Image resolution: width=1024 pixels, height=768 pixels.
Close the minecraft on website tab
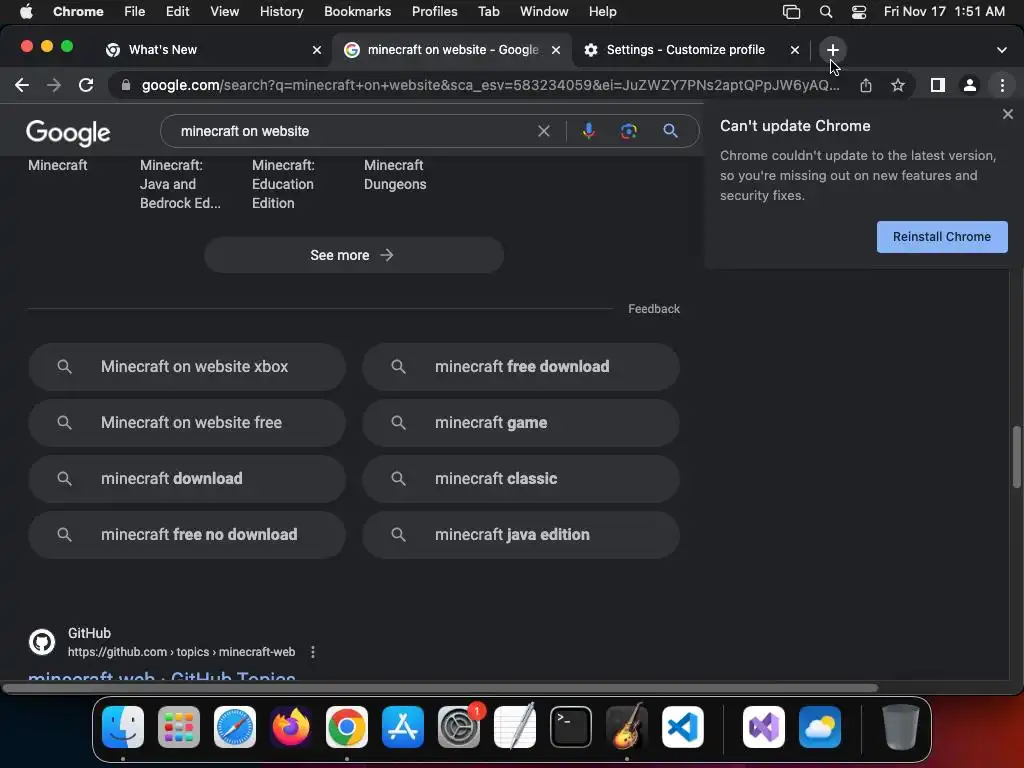(x=556, y=50)
